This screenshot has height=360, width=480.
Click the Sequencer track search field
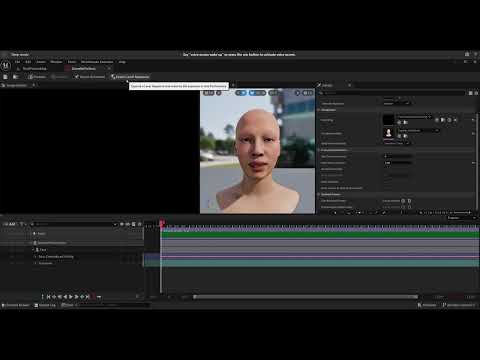tap(74, 224)
